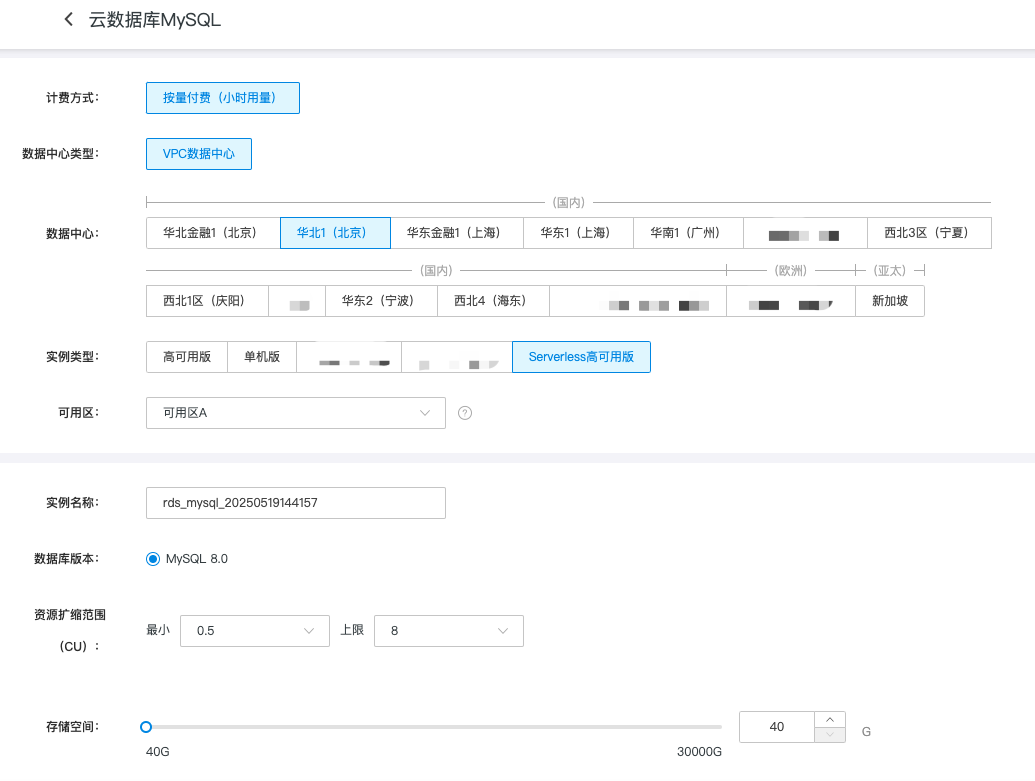Pick the 华北1（北京） data center
The height and width of the screenshot is (781, 1035).
click(335, 233)
